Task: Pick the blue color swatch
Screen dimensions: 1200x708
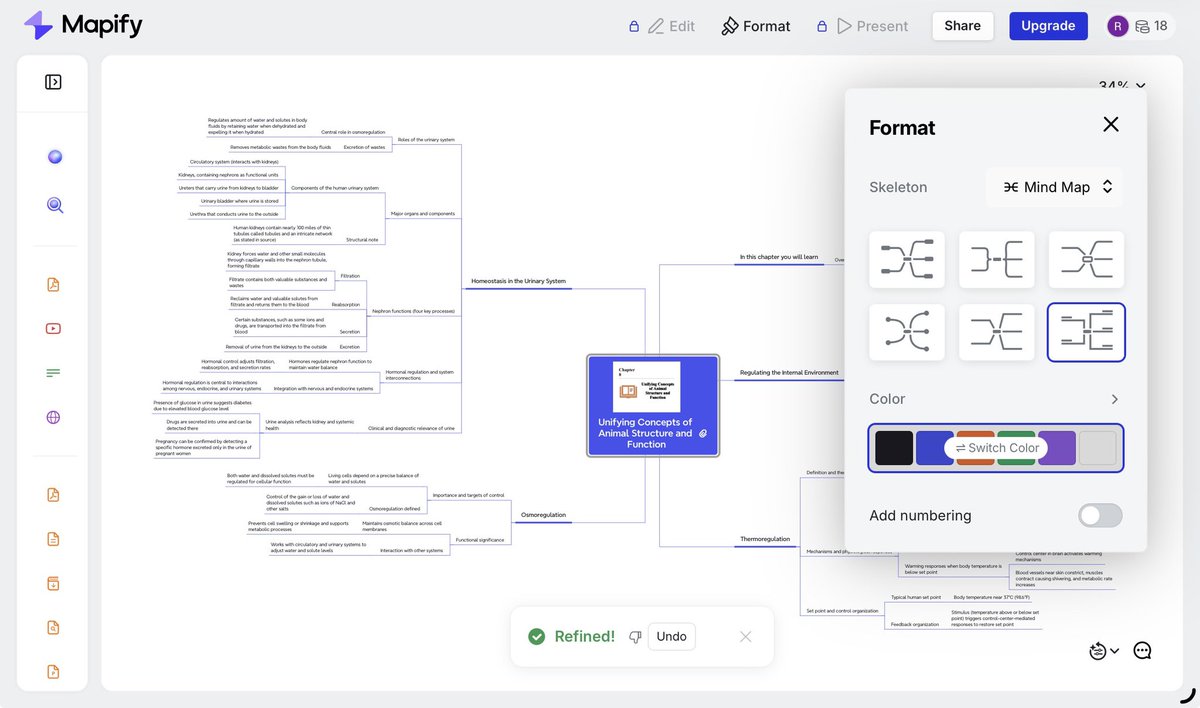Action: [932, 448]
